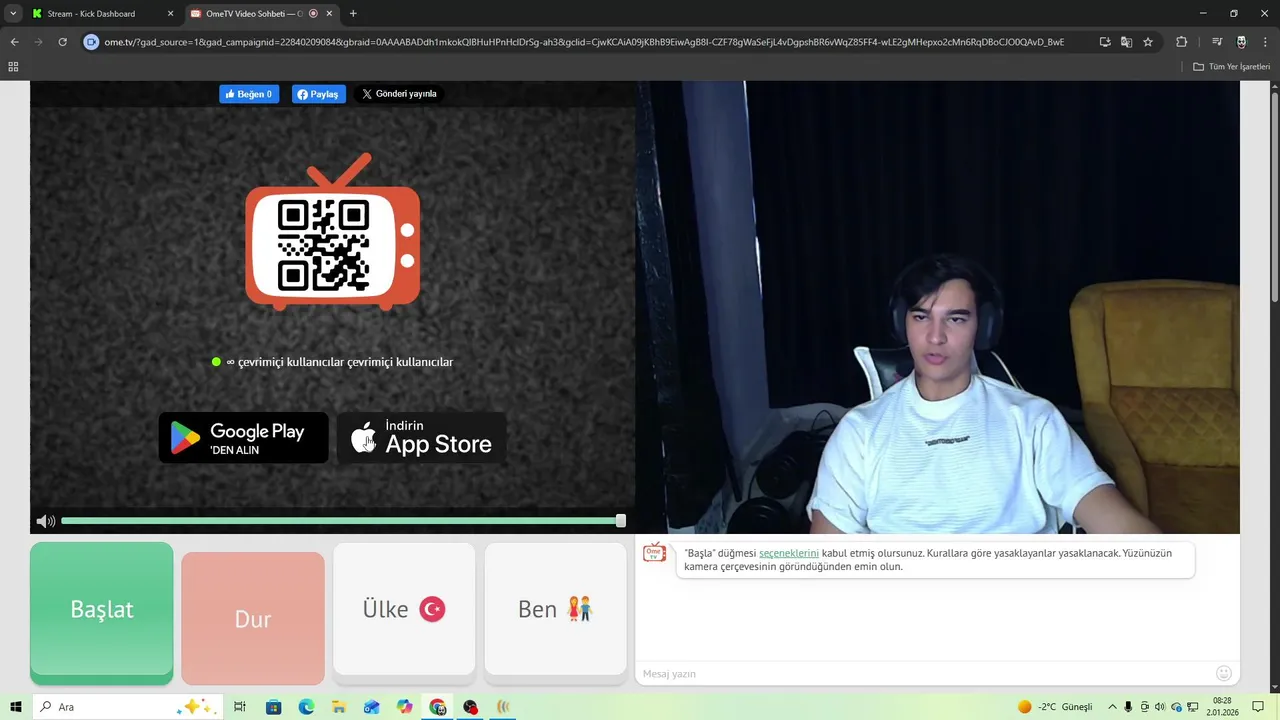Open network status tray icon
Screen dimensions: 1280x720
point(1193,707)
